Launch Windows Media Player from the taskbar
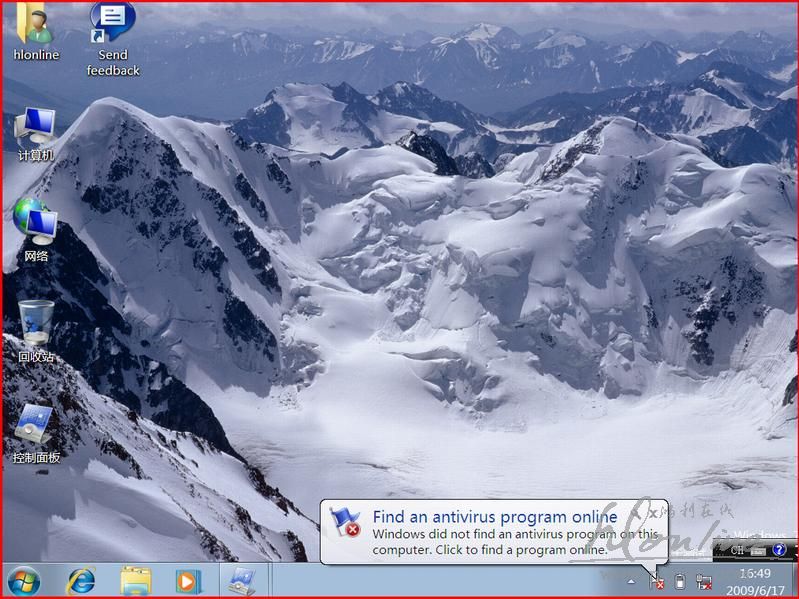The width and height of the screenshot is (799, 599). tap(188, 580)
